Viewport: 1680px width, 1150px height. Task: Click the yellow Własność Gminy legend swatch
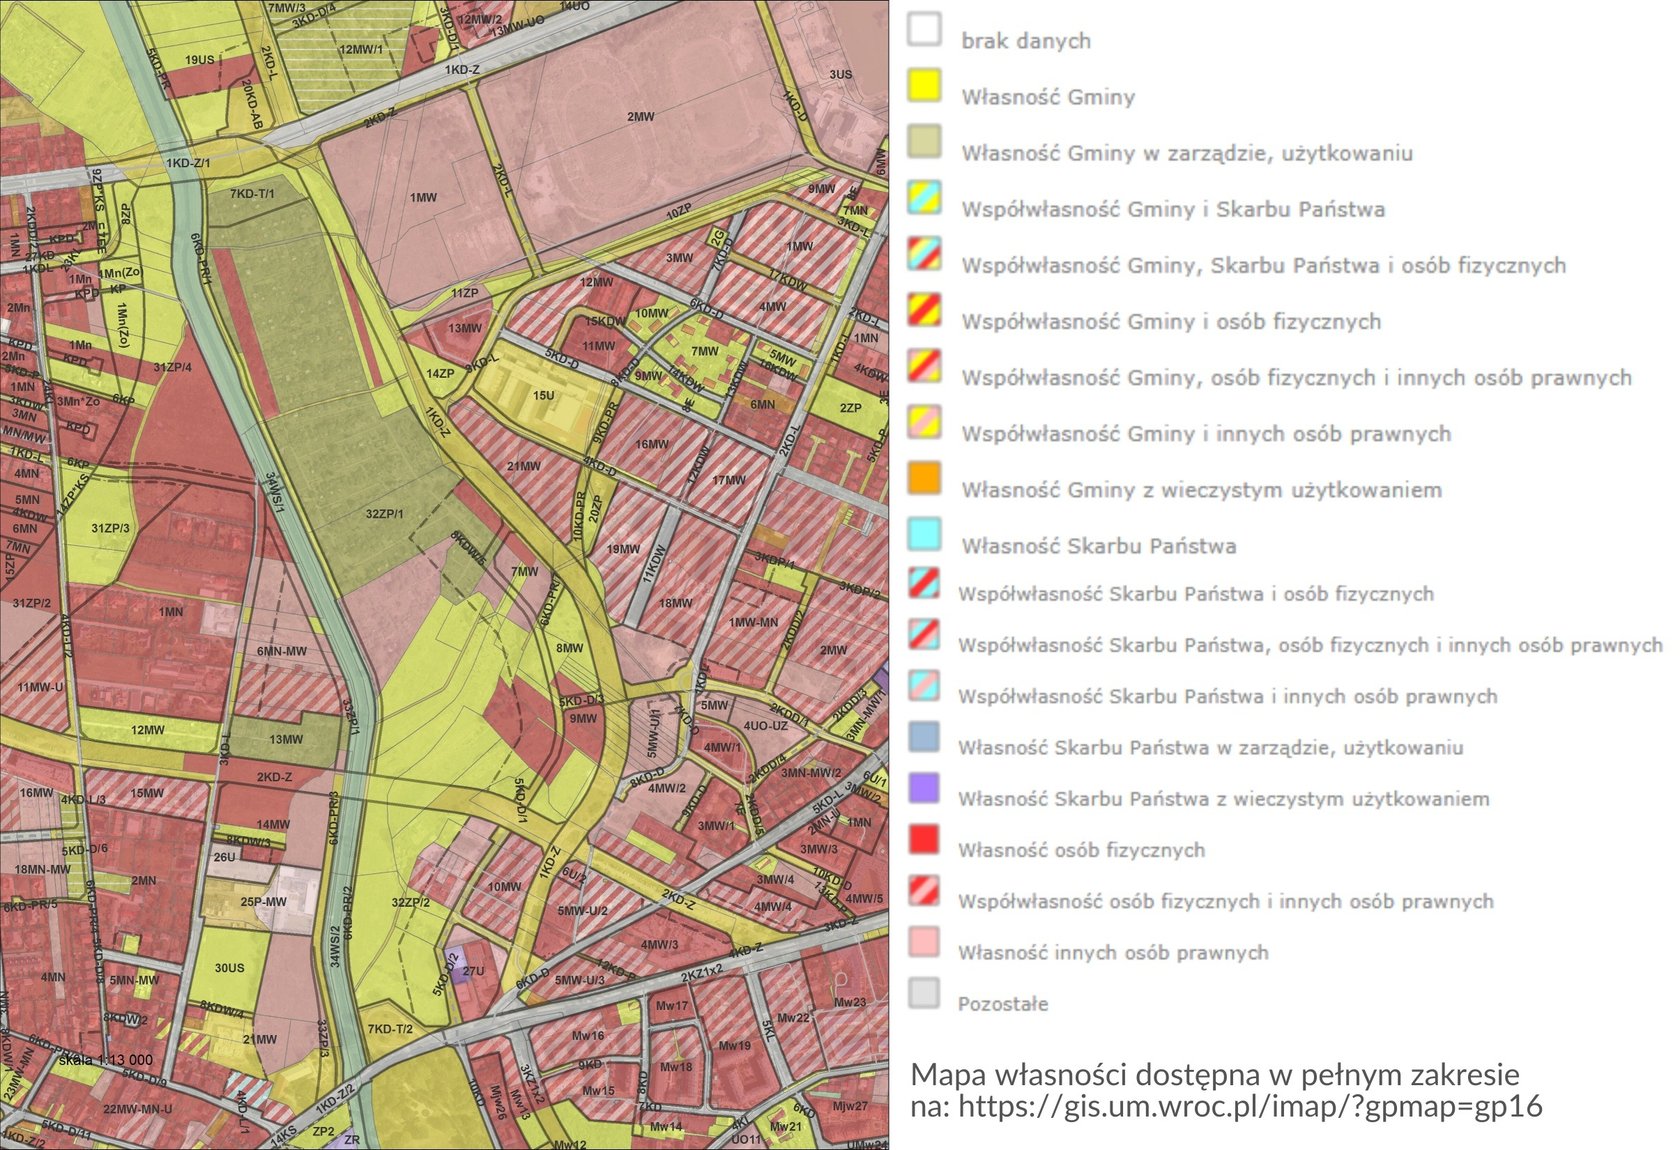click(x=924, y=85)
